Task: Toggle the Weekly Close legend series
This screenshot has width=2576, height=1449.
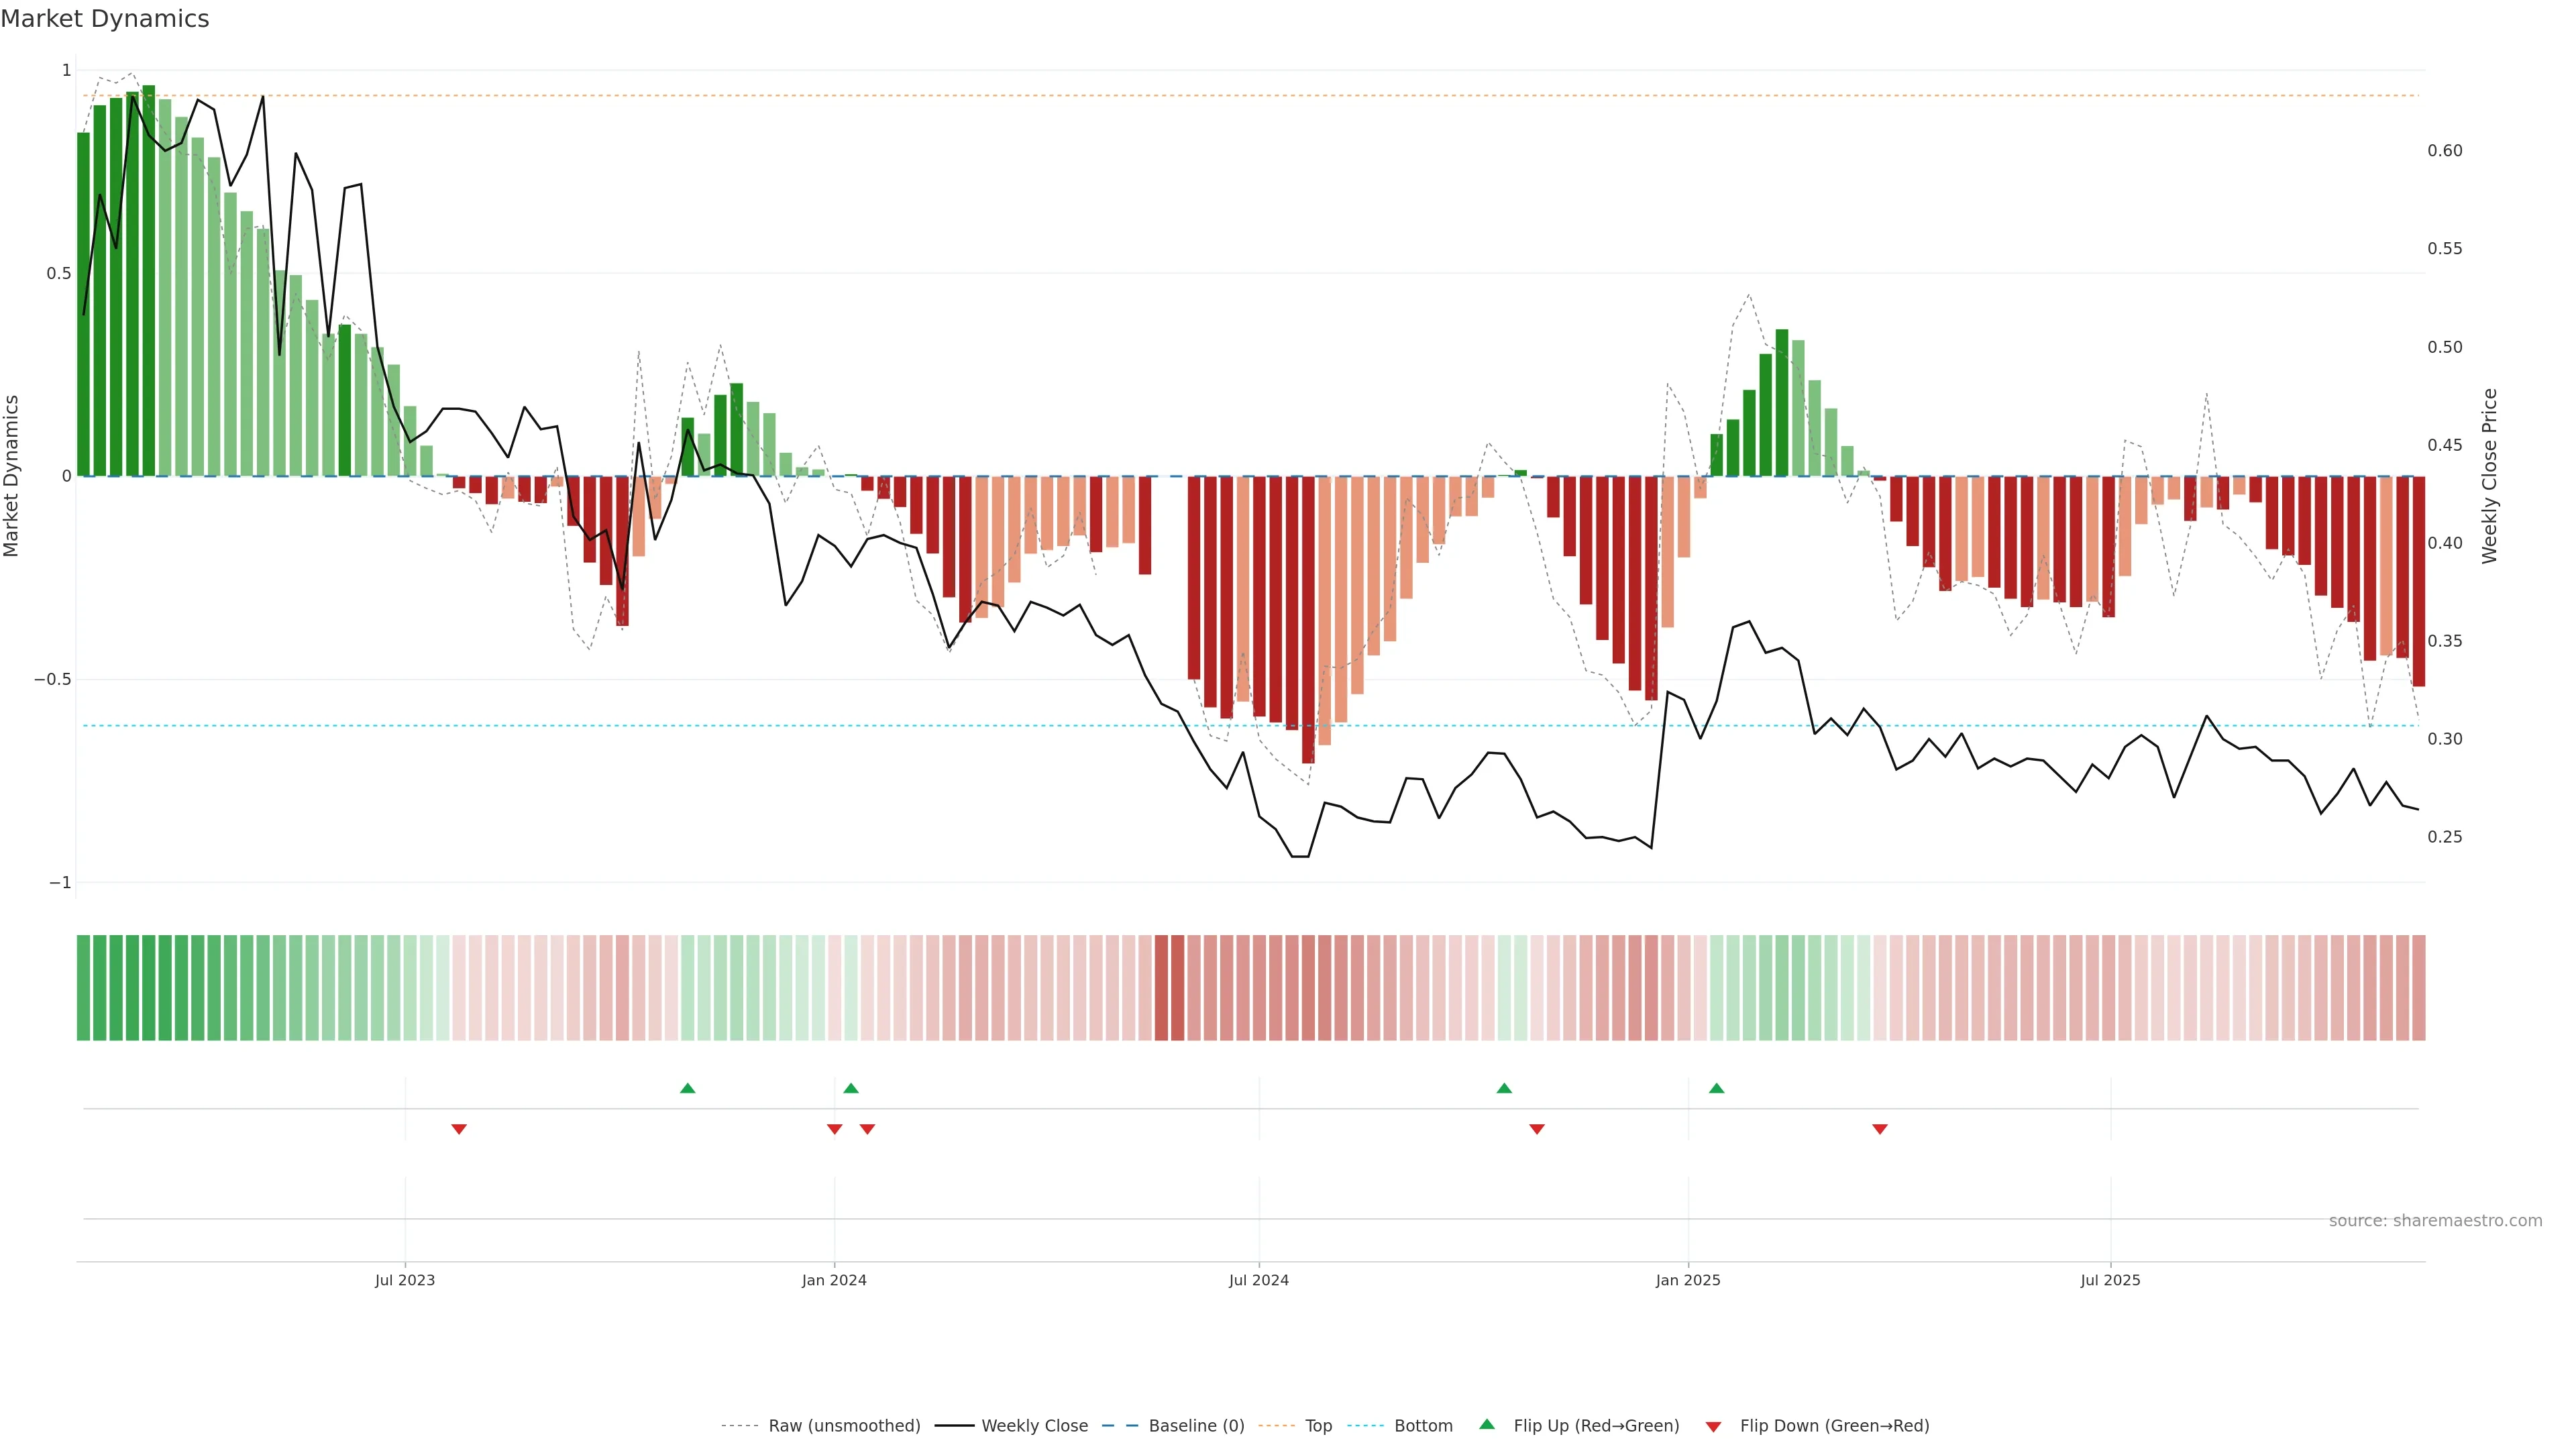Action: click(1034, 1426)
